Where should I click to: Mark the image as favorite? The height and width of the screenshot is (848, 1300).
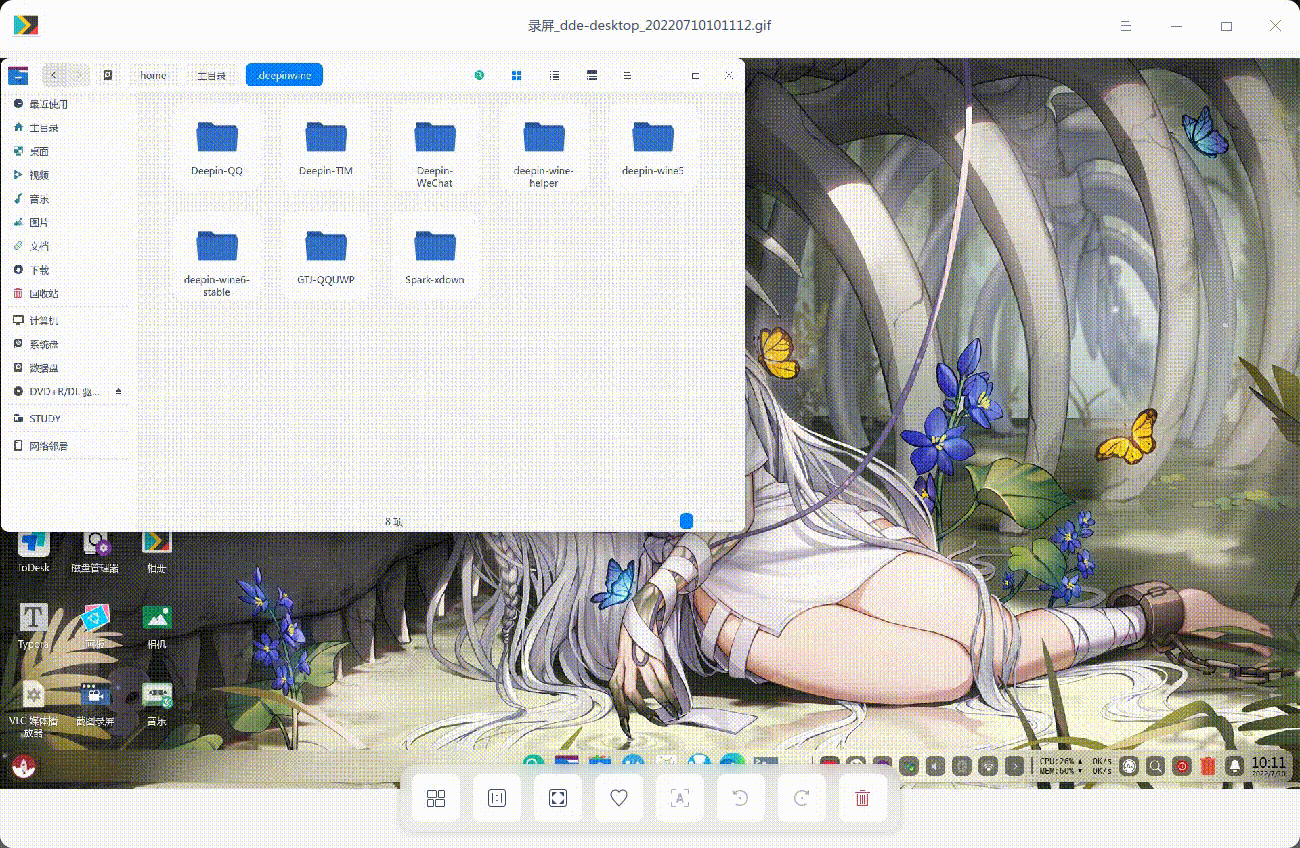click(619, 798)
